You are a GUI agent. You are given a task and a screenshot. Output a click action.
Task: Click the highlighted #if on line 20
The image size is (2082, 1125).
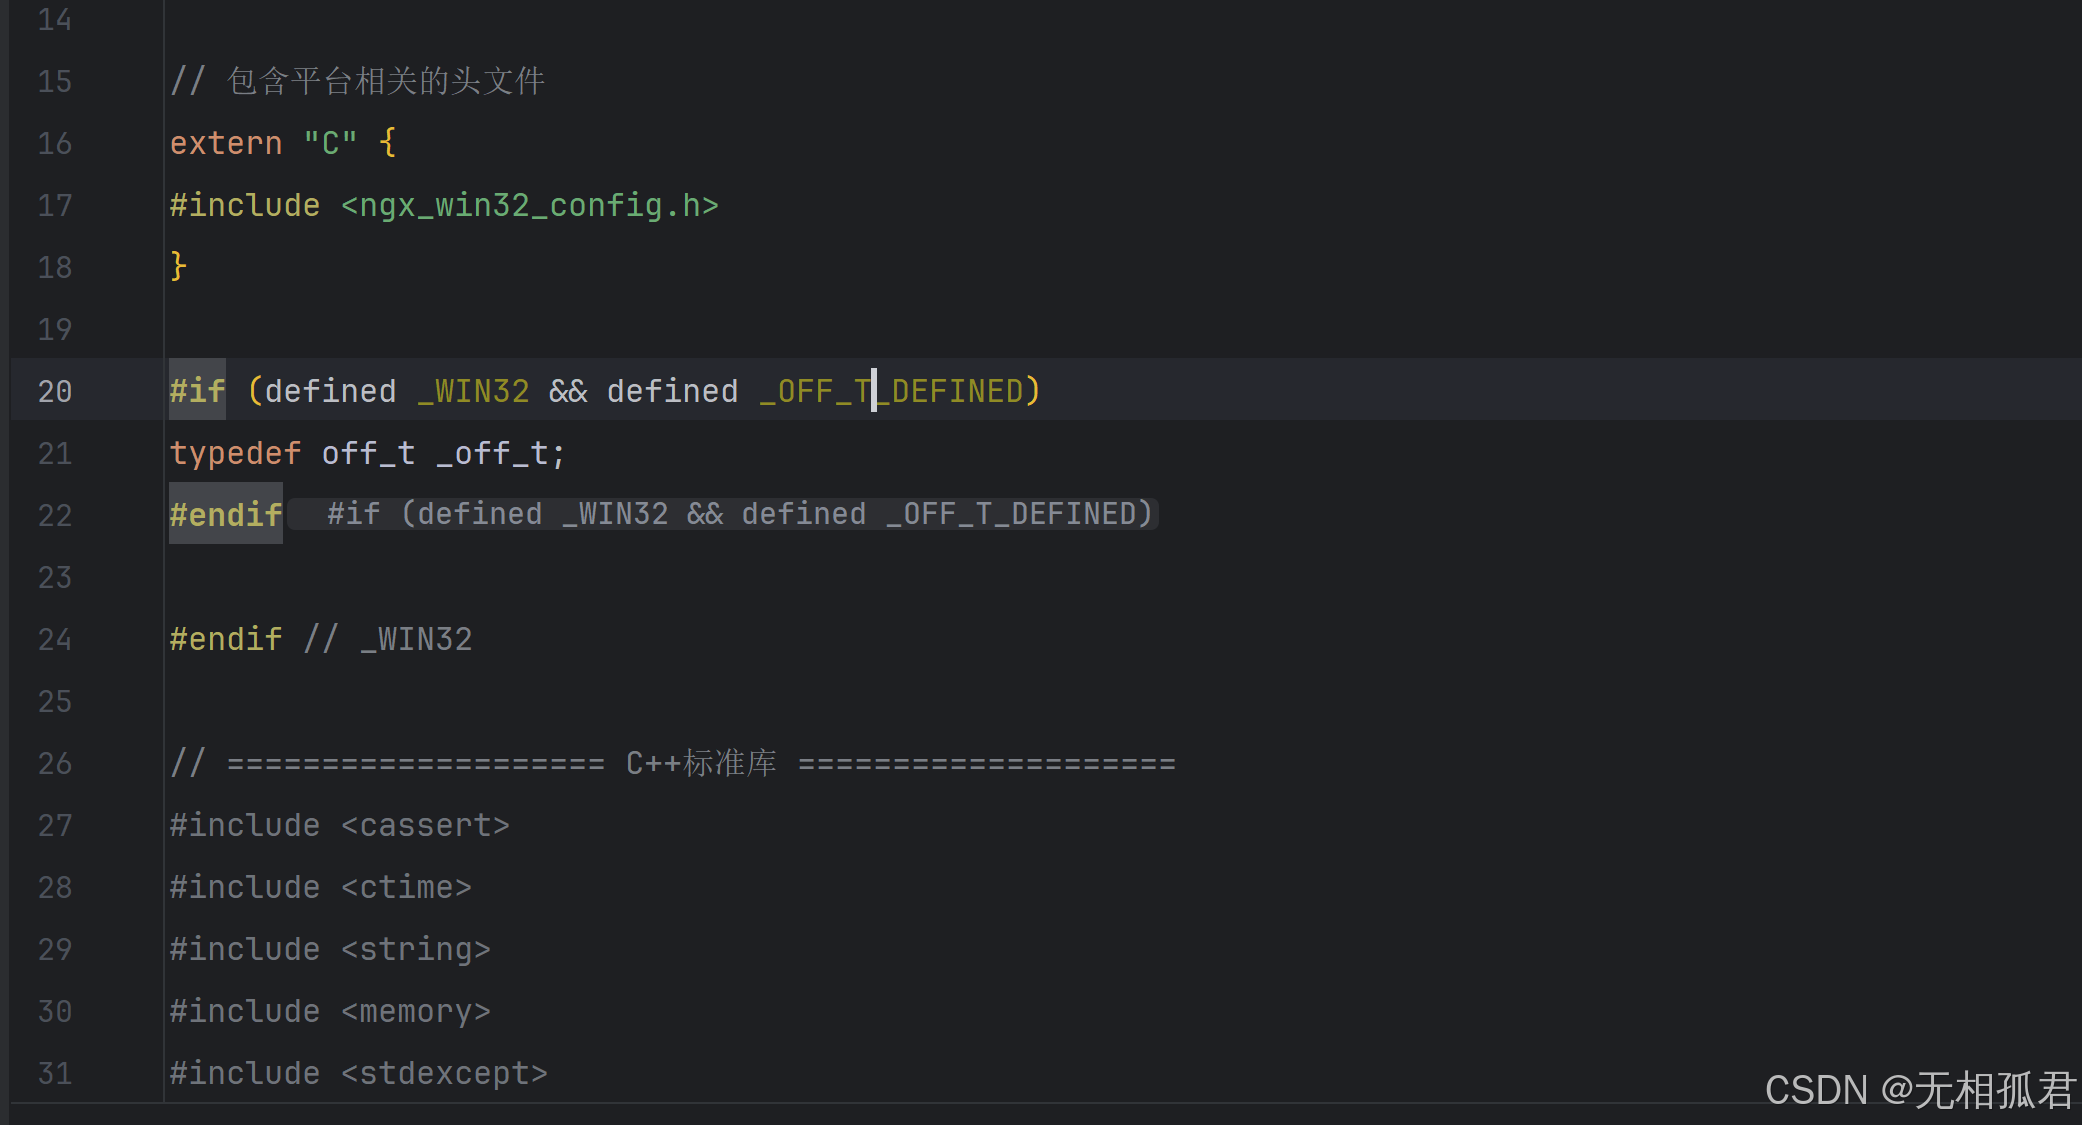(196, 390)
